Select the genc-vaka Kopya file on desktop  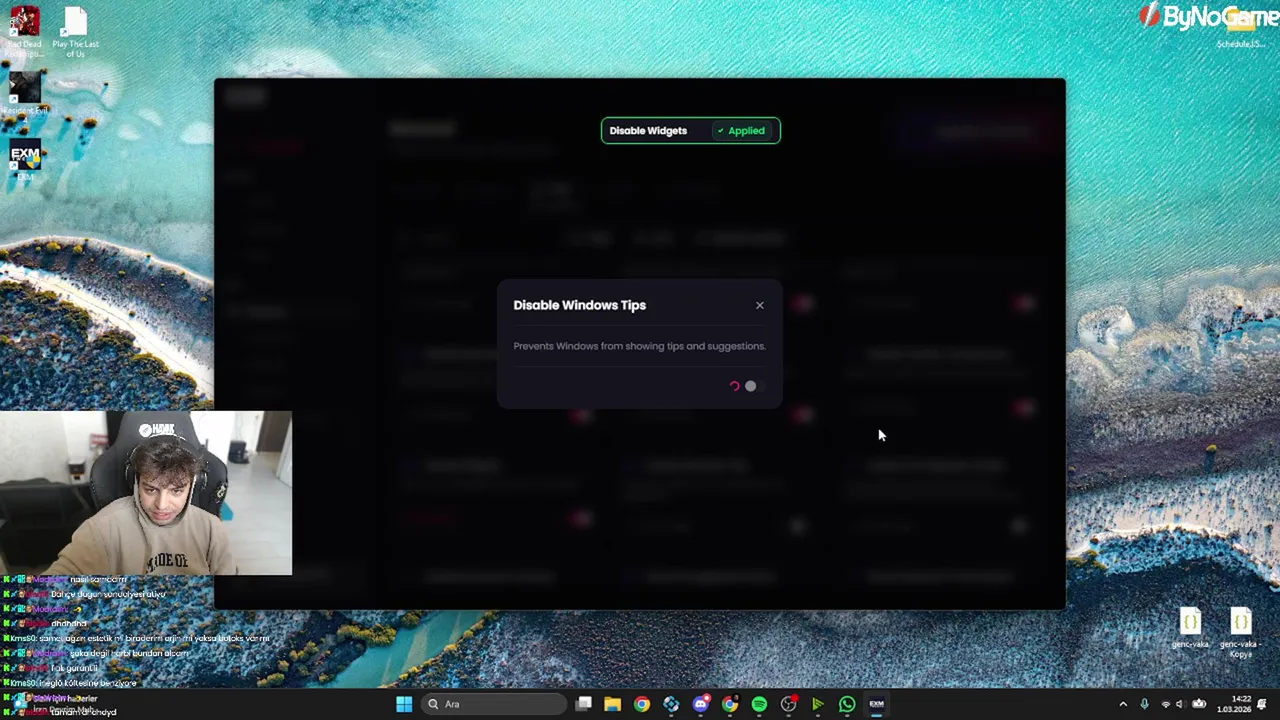[x=1240, y=633]
